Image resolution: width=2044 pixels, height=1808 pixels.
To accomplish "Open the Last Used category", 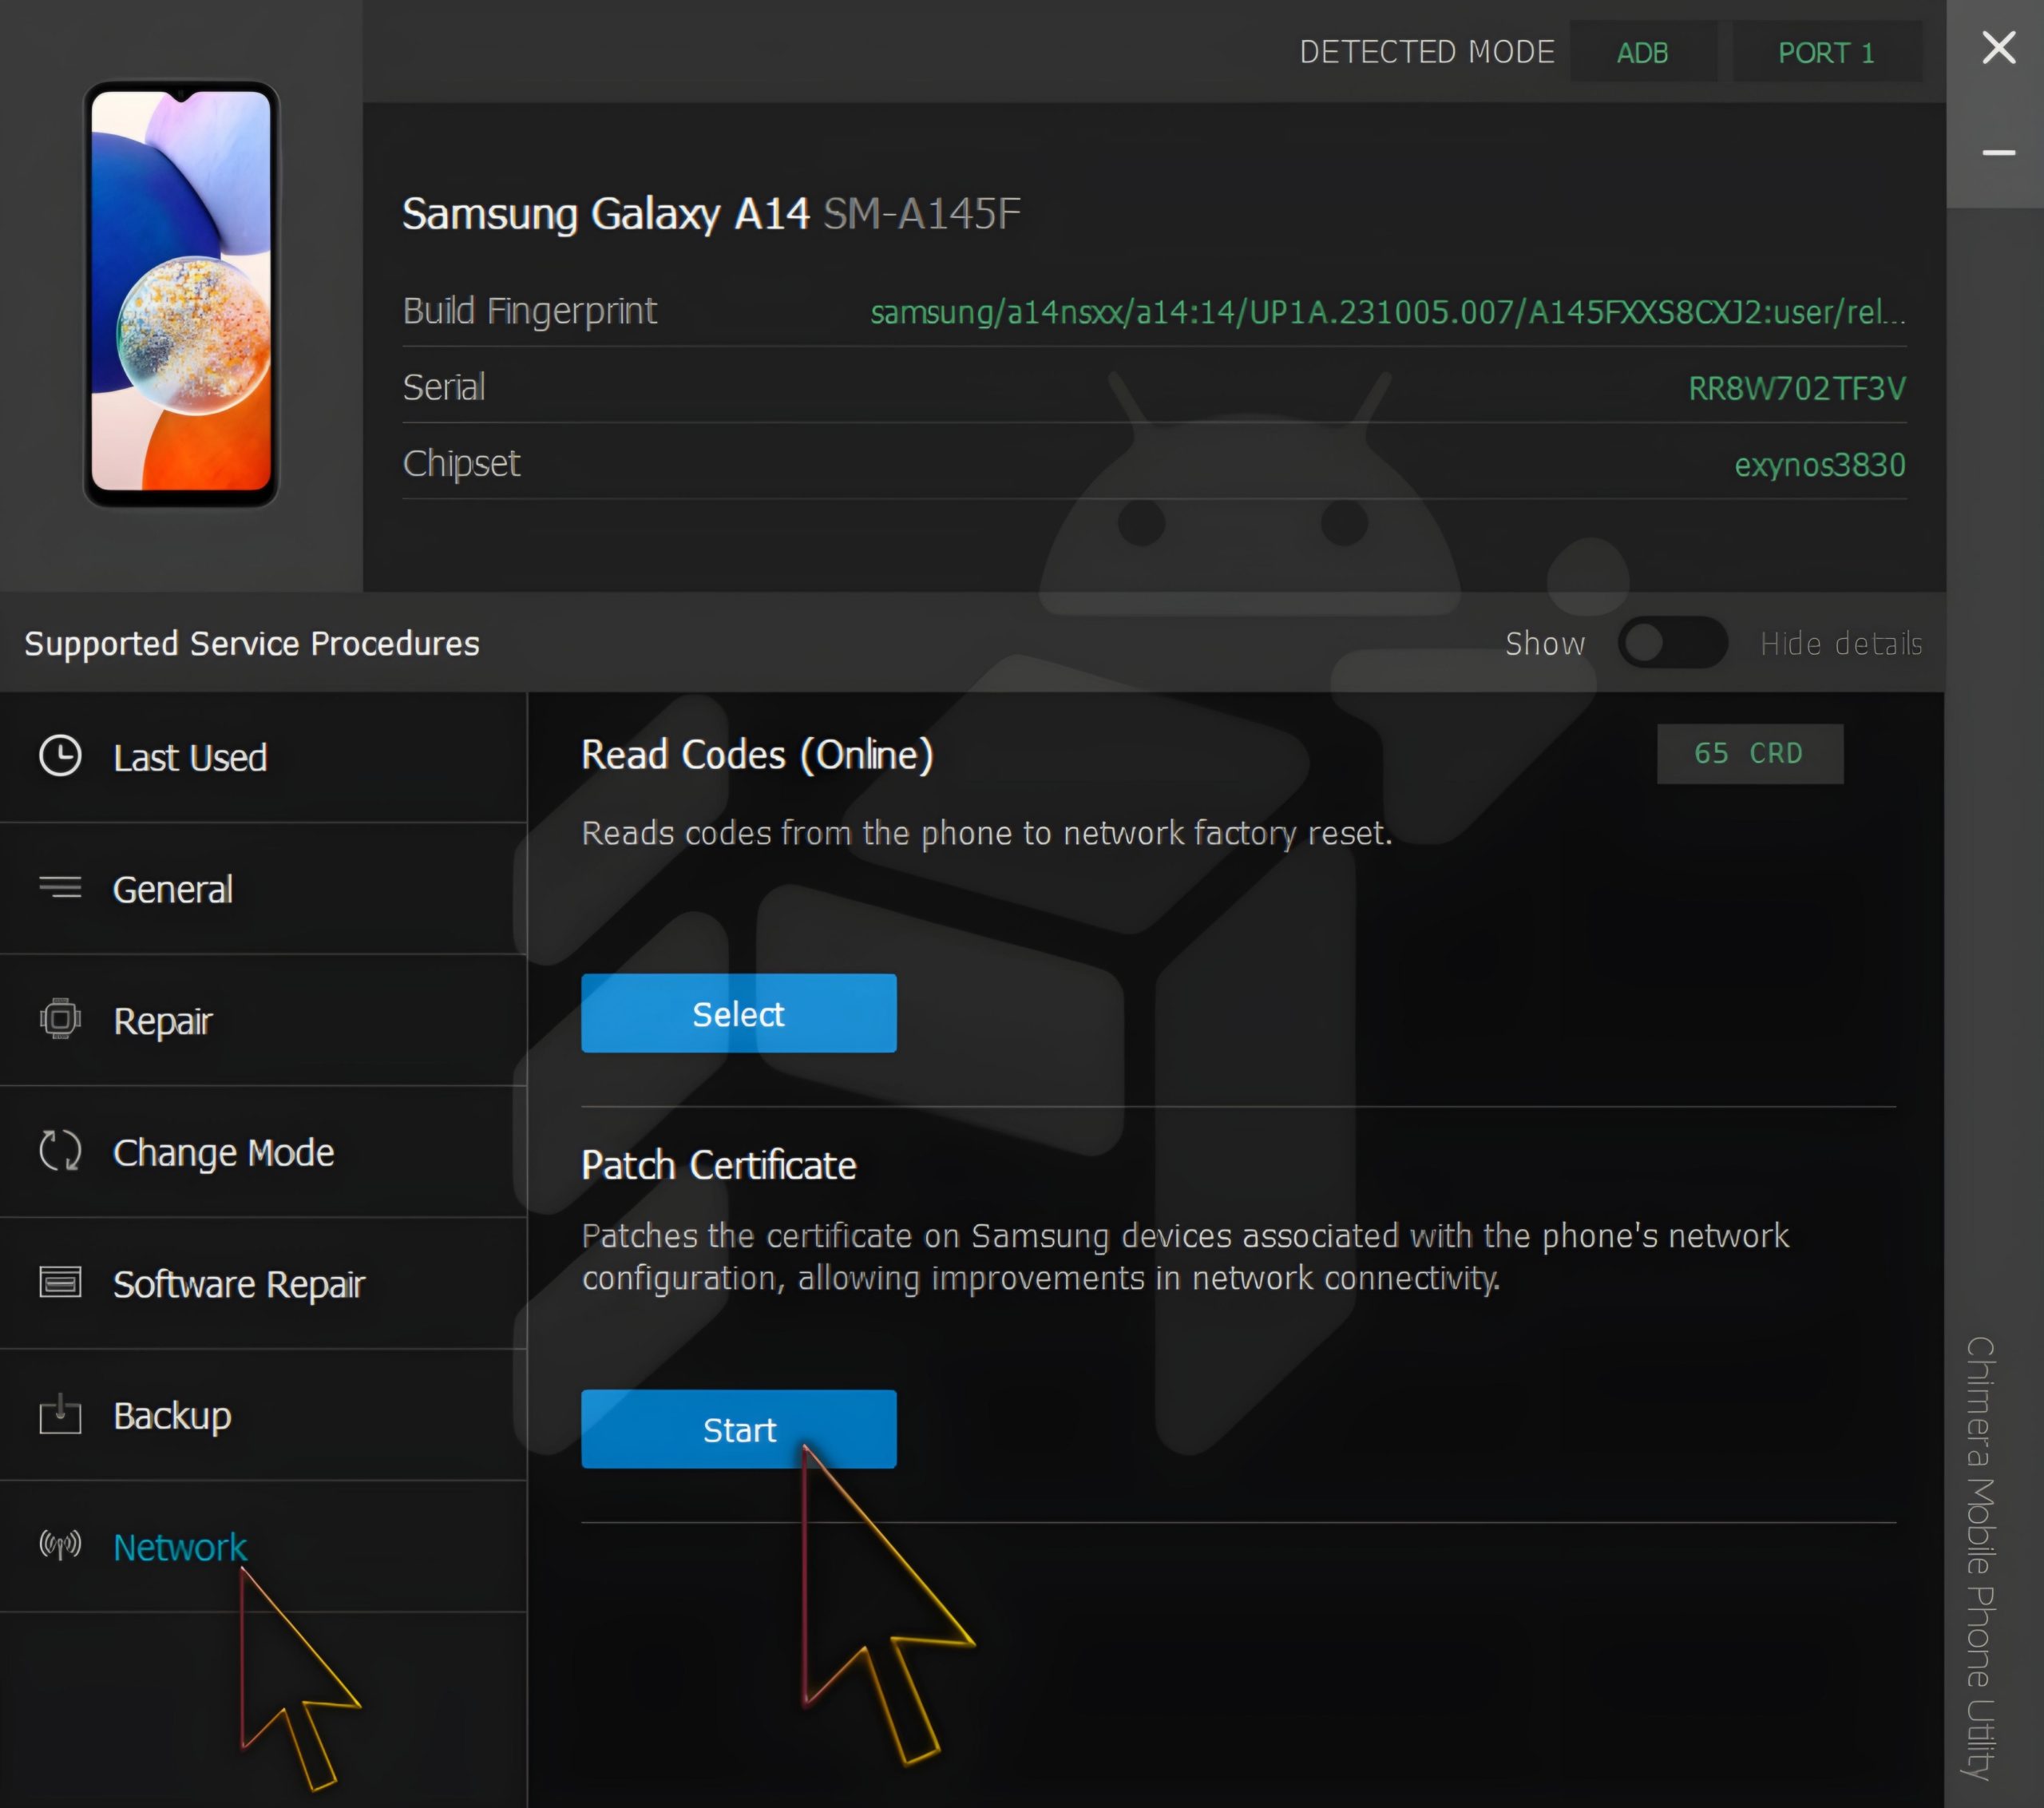I will click(x=263, y=757).
